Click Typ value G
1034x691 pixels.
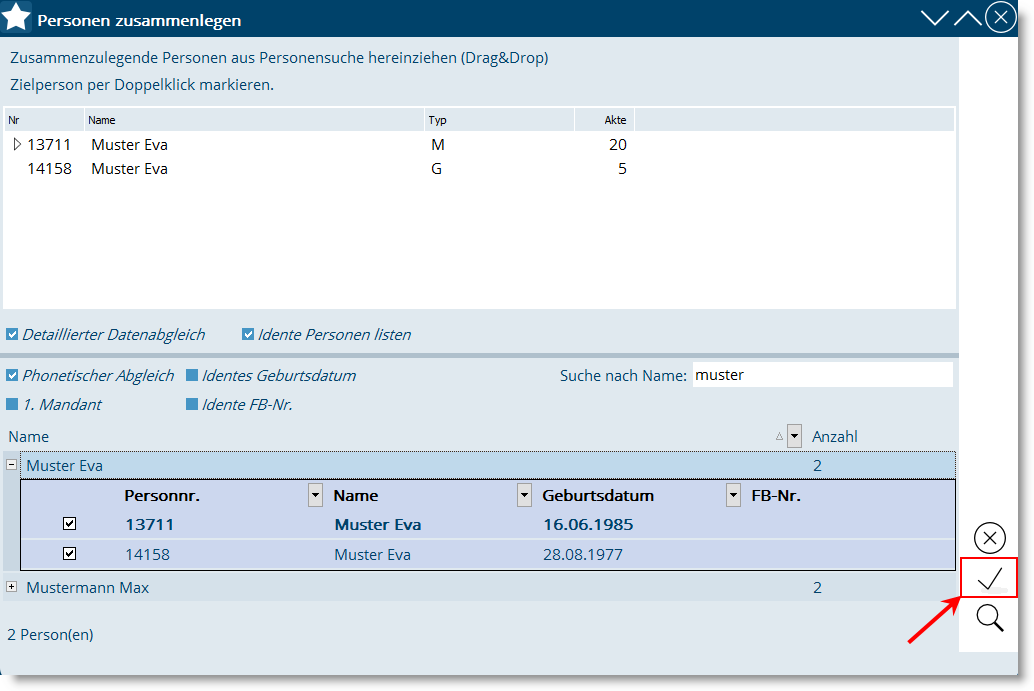point(437,169)
